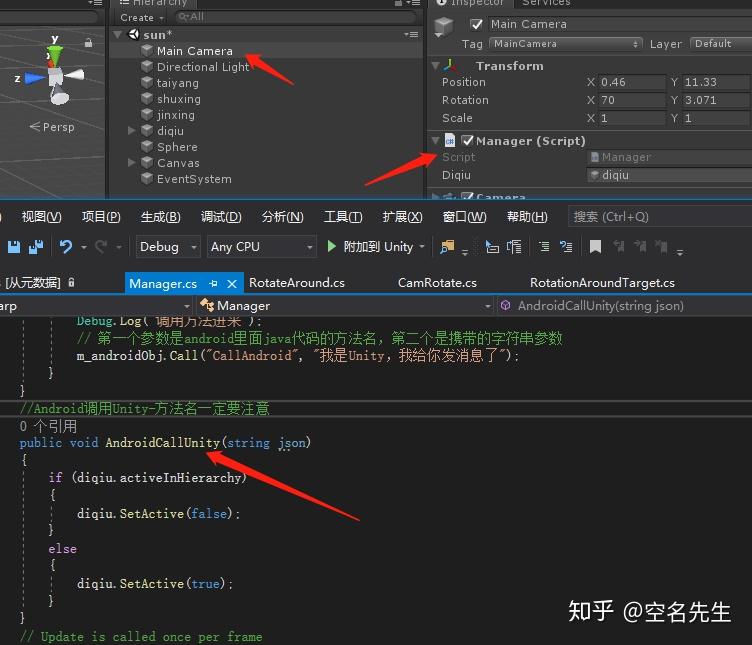Click the 0 个引用 CodeLens link
This screenshot has width=752, height=645.
[x=48, y=426]
